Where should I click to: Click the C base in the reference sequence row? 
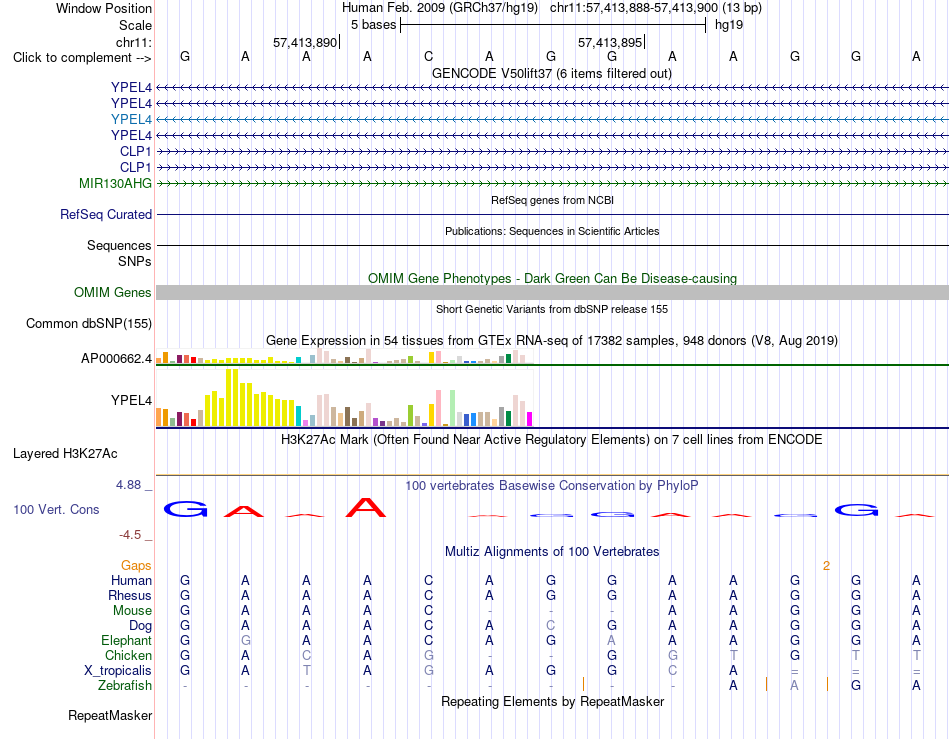(x=428, y=56)
